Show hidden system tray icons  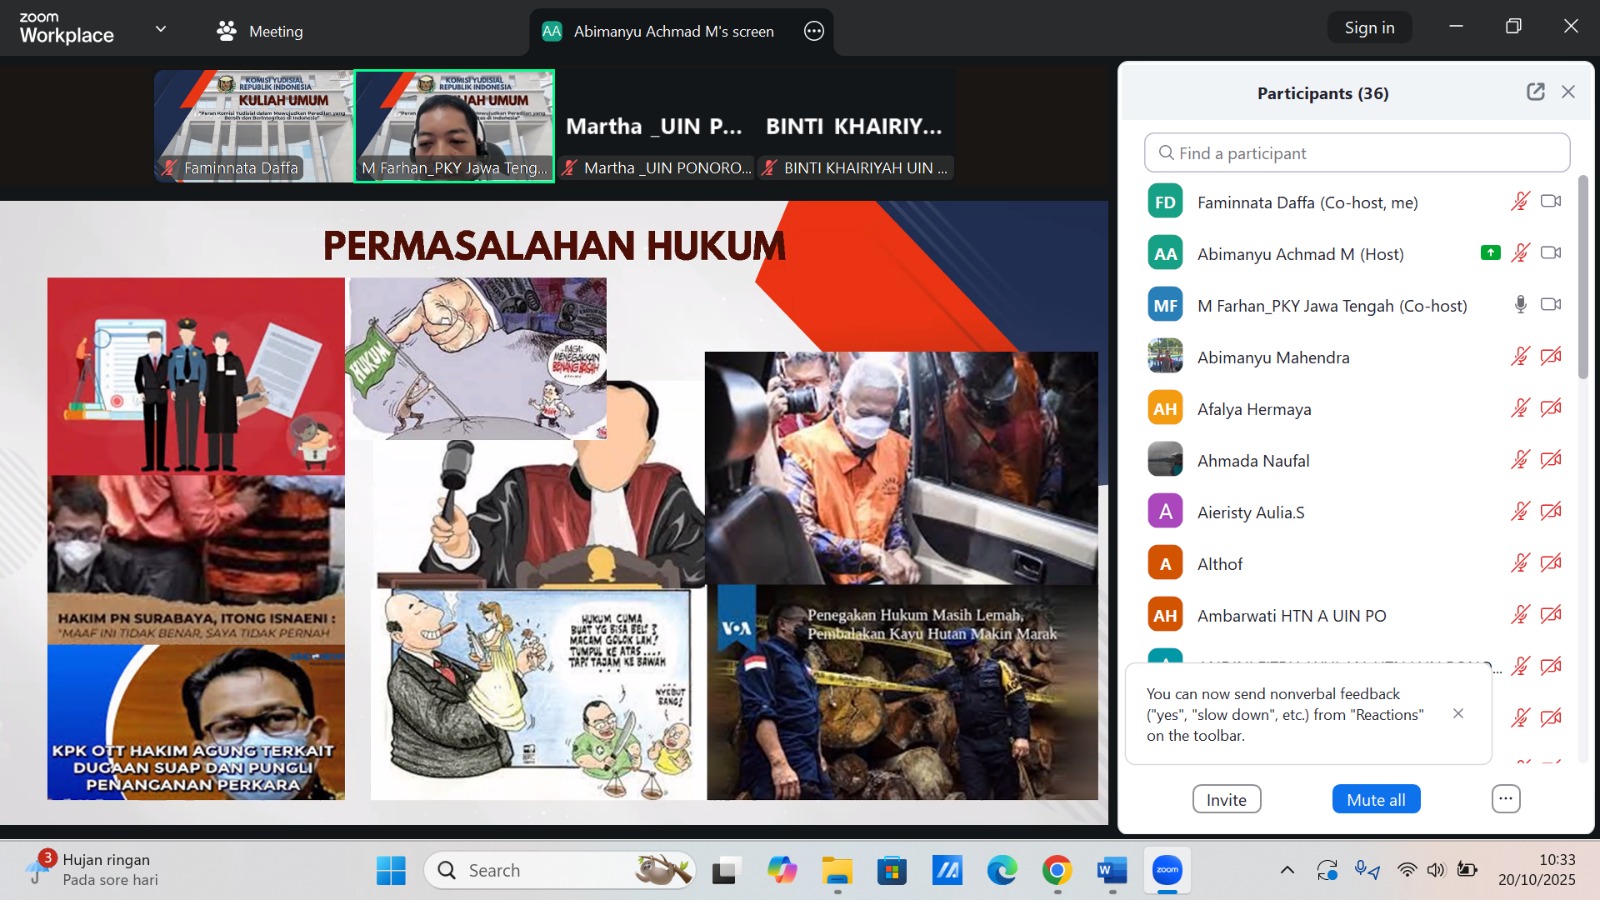tap(1287, 870)
